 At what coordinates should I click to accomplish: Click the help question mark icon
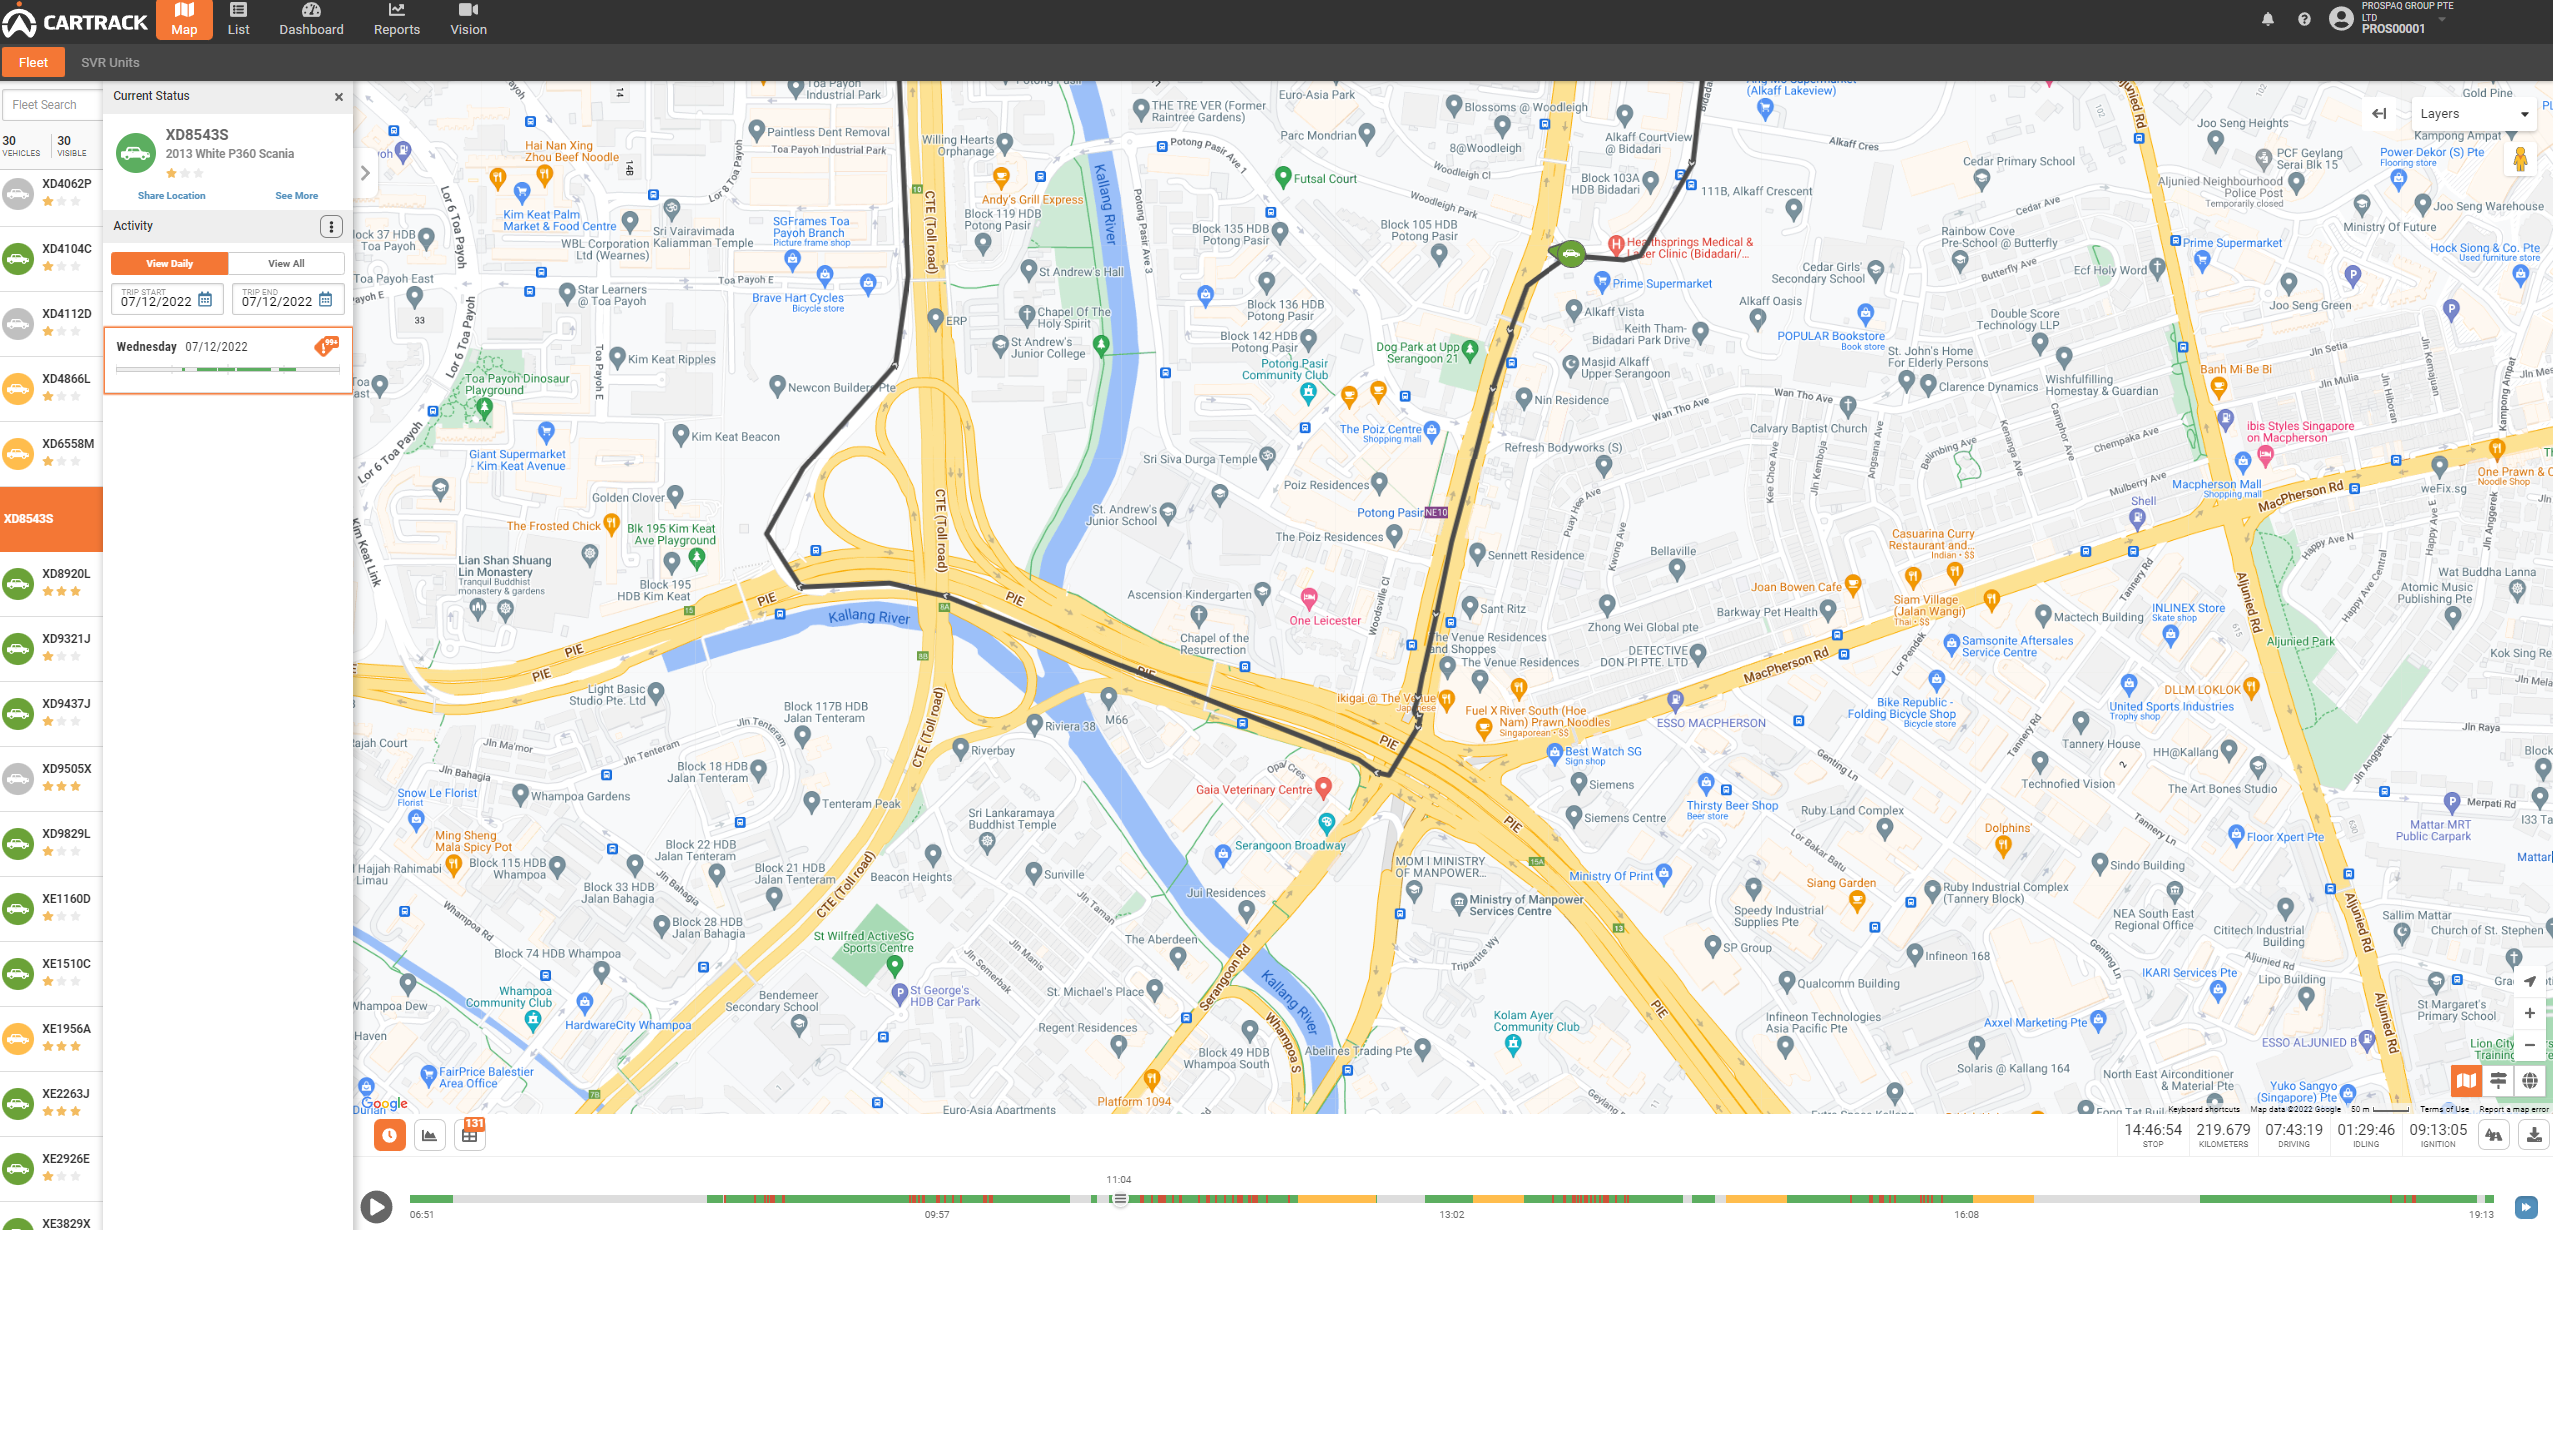point(2304,19)
